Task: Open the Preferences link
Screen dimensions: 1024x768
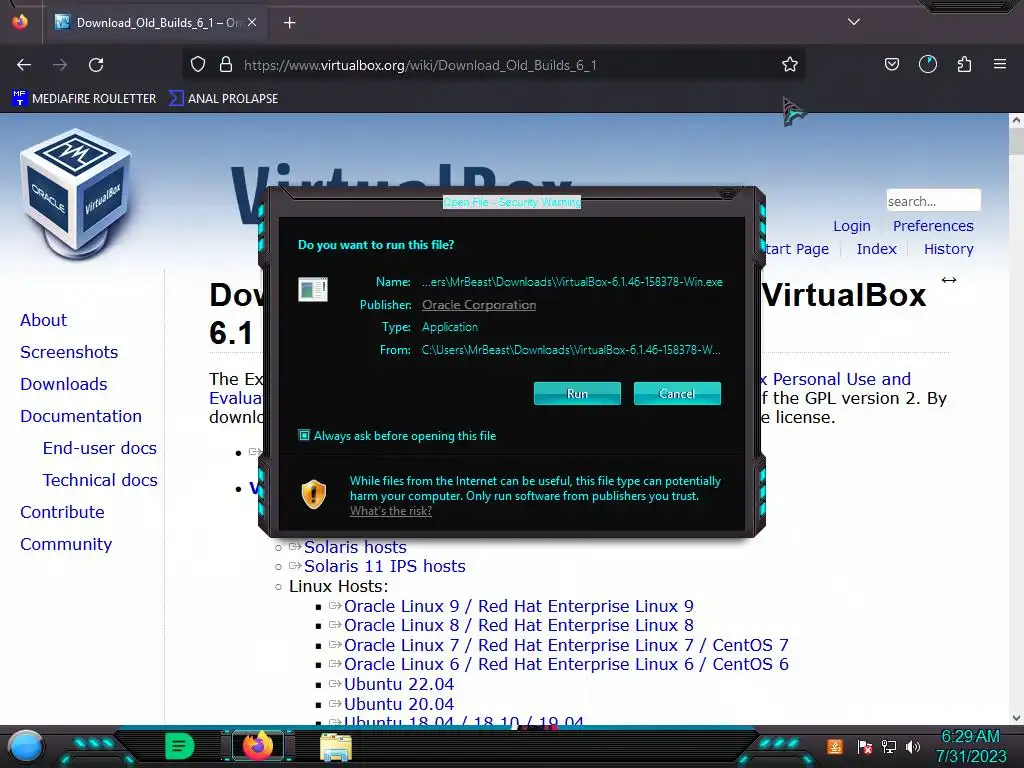Action: point(933,226)
